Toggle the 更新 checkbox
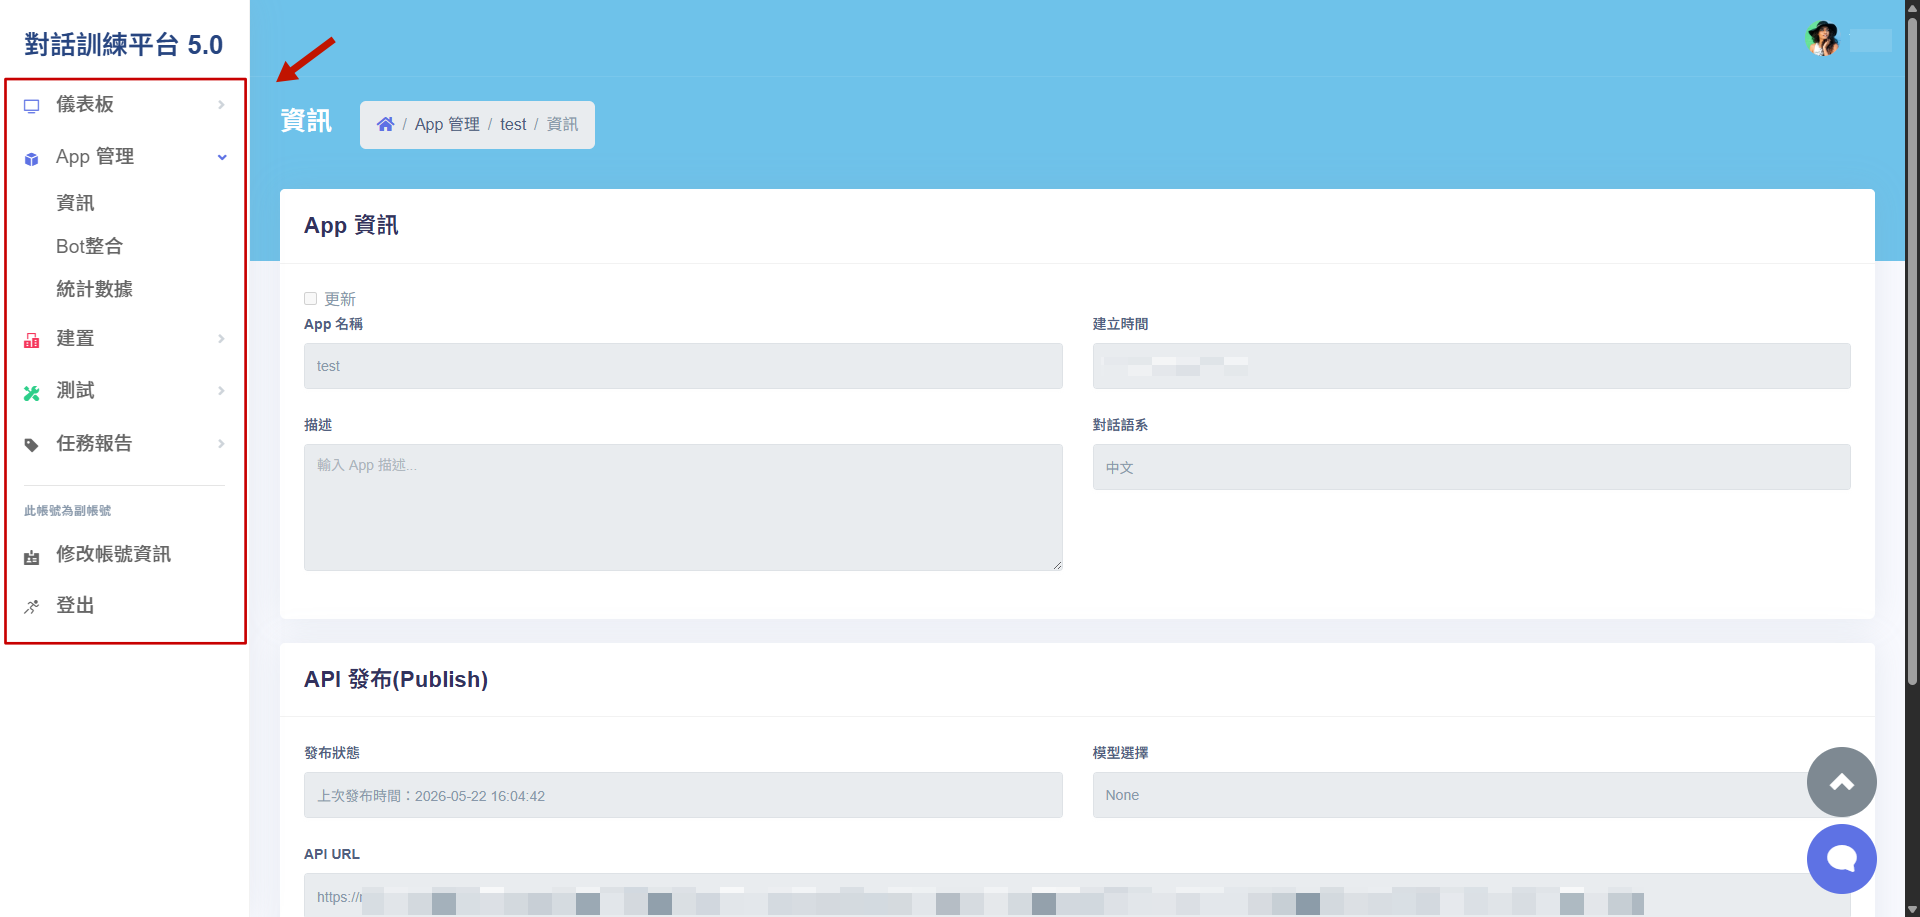The width and height of the screenshot is (1920, 917). coord(310,298)
